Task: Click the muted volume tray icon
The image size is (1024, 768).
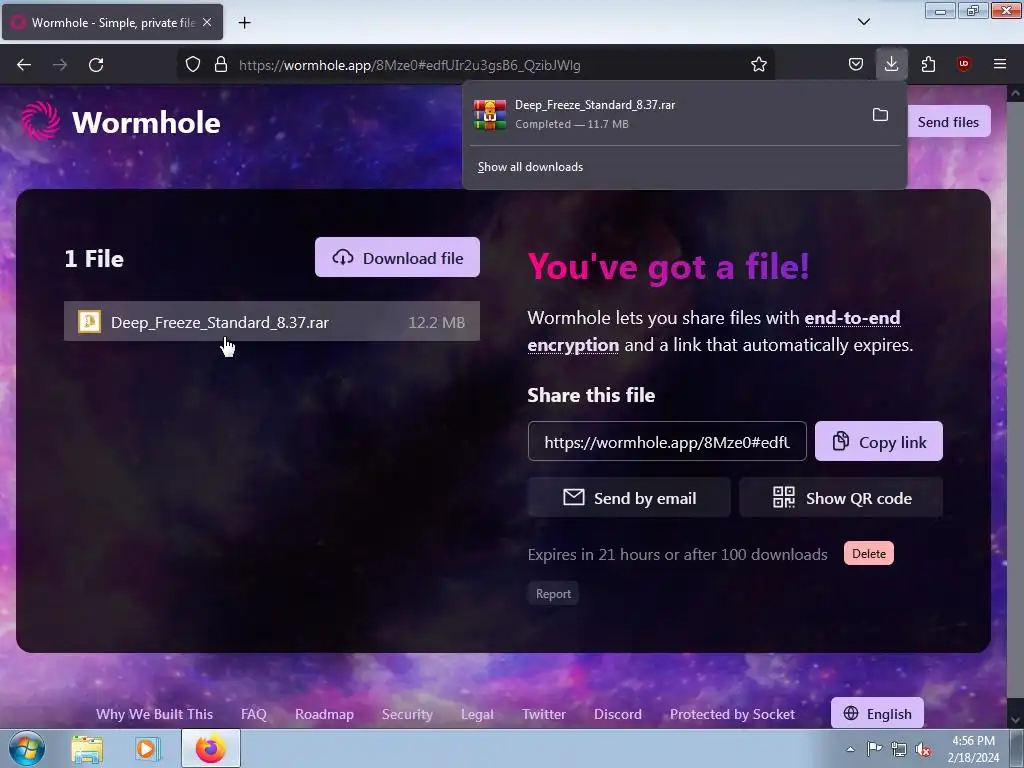Action: point(923,750)
